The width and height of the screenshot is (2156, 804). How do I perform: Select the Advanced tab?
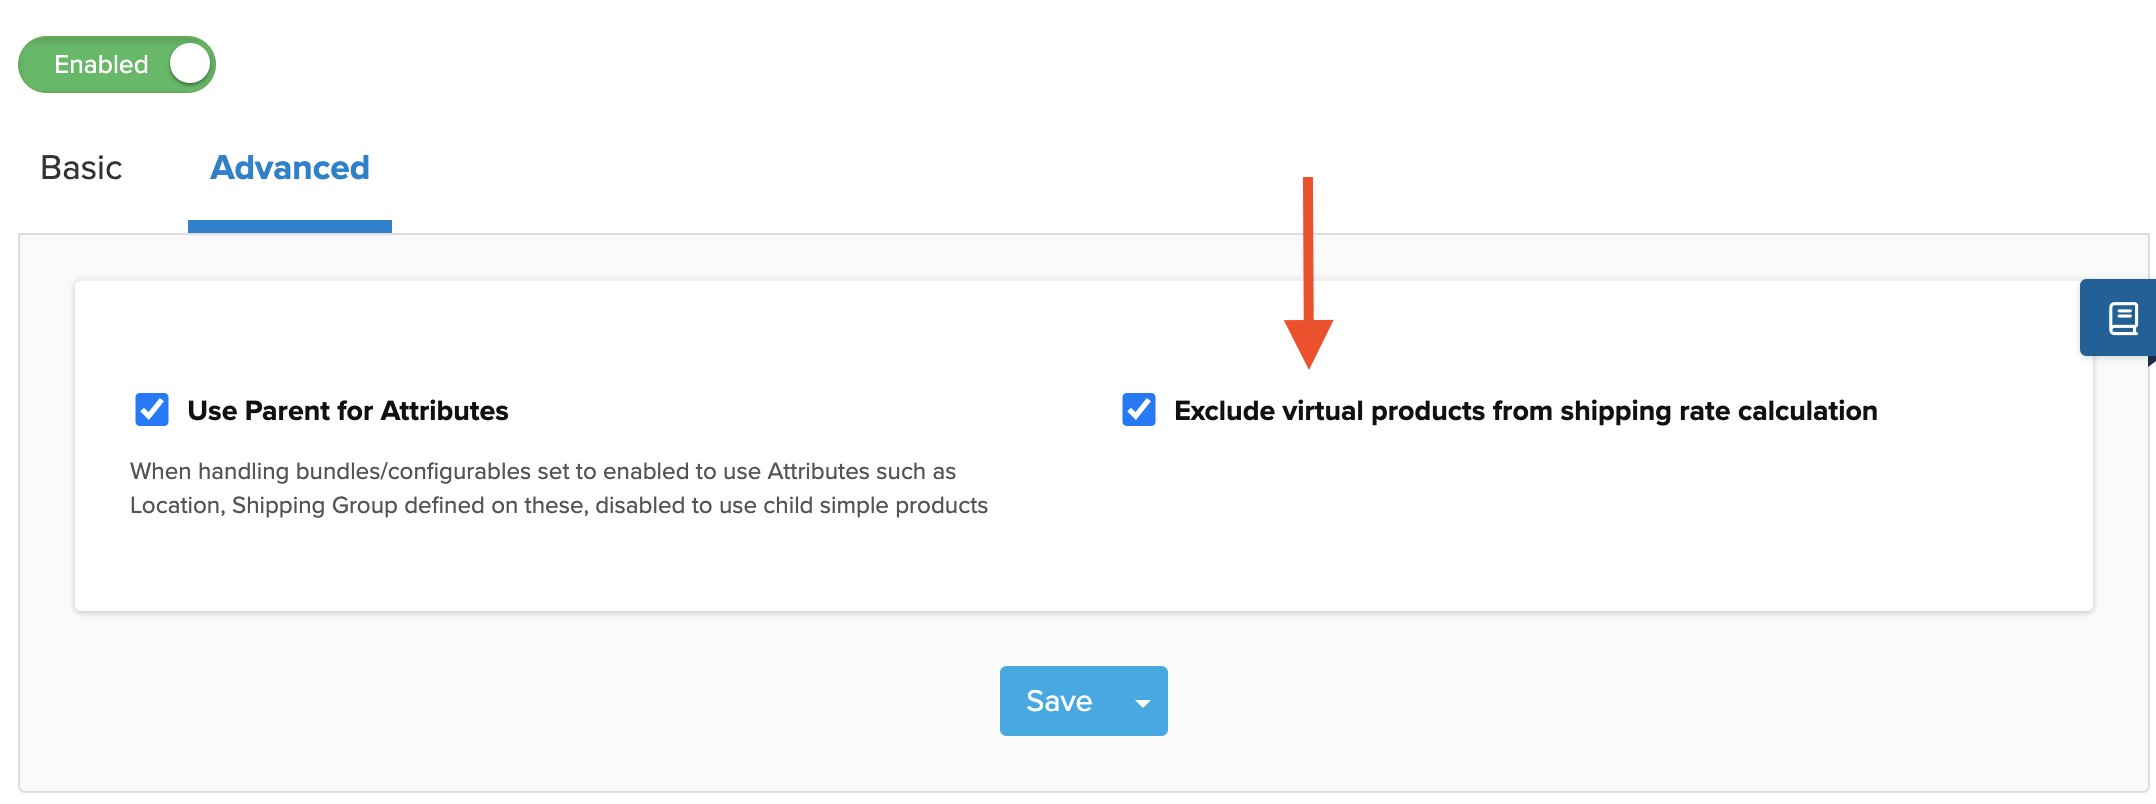pyautogui.click(x=290, y=168)
